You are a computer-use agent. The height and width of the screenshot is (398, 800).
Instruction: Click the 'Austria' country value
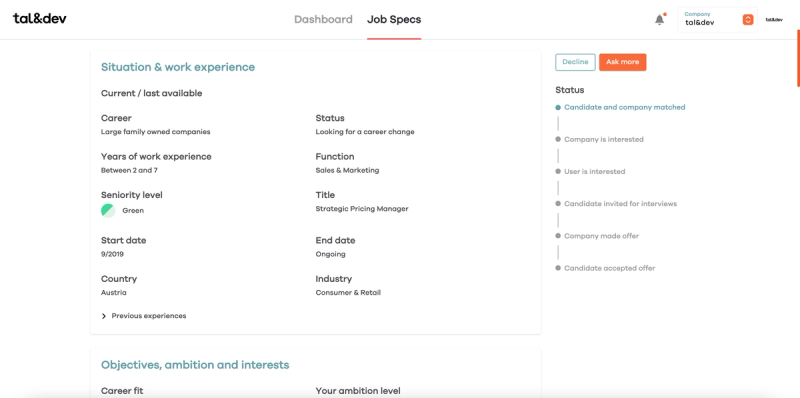pyautogui.click(x=114, y=293)
